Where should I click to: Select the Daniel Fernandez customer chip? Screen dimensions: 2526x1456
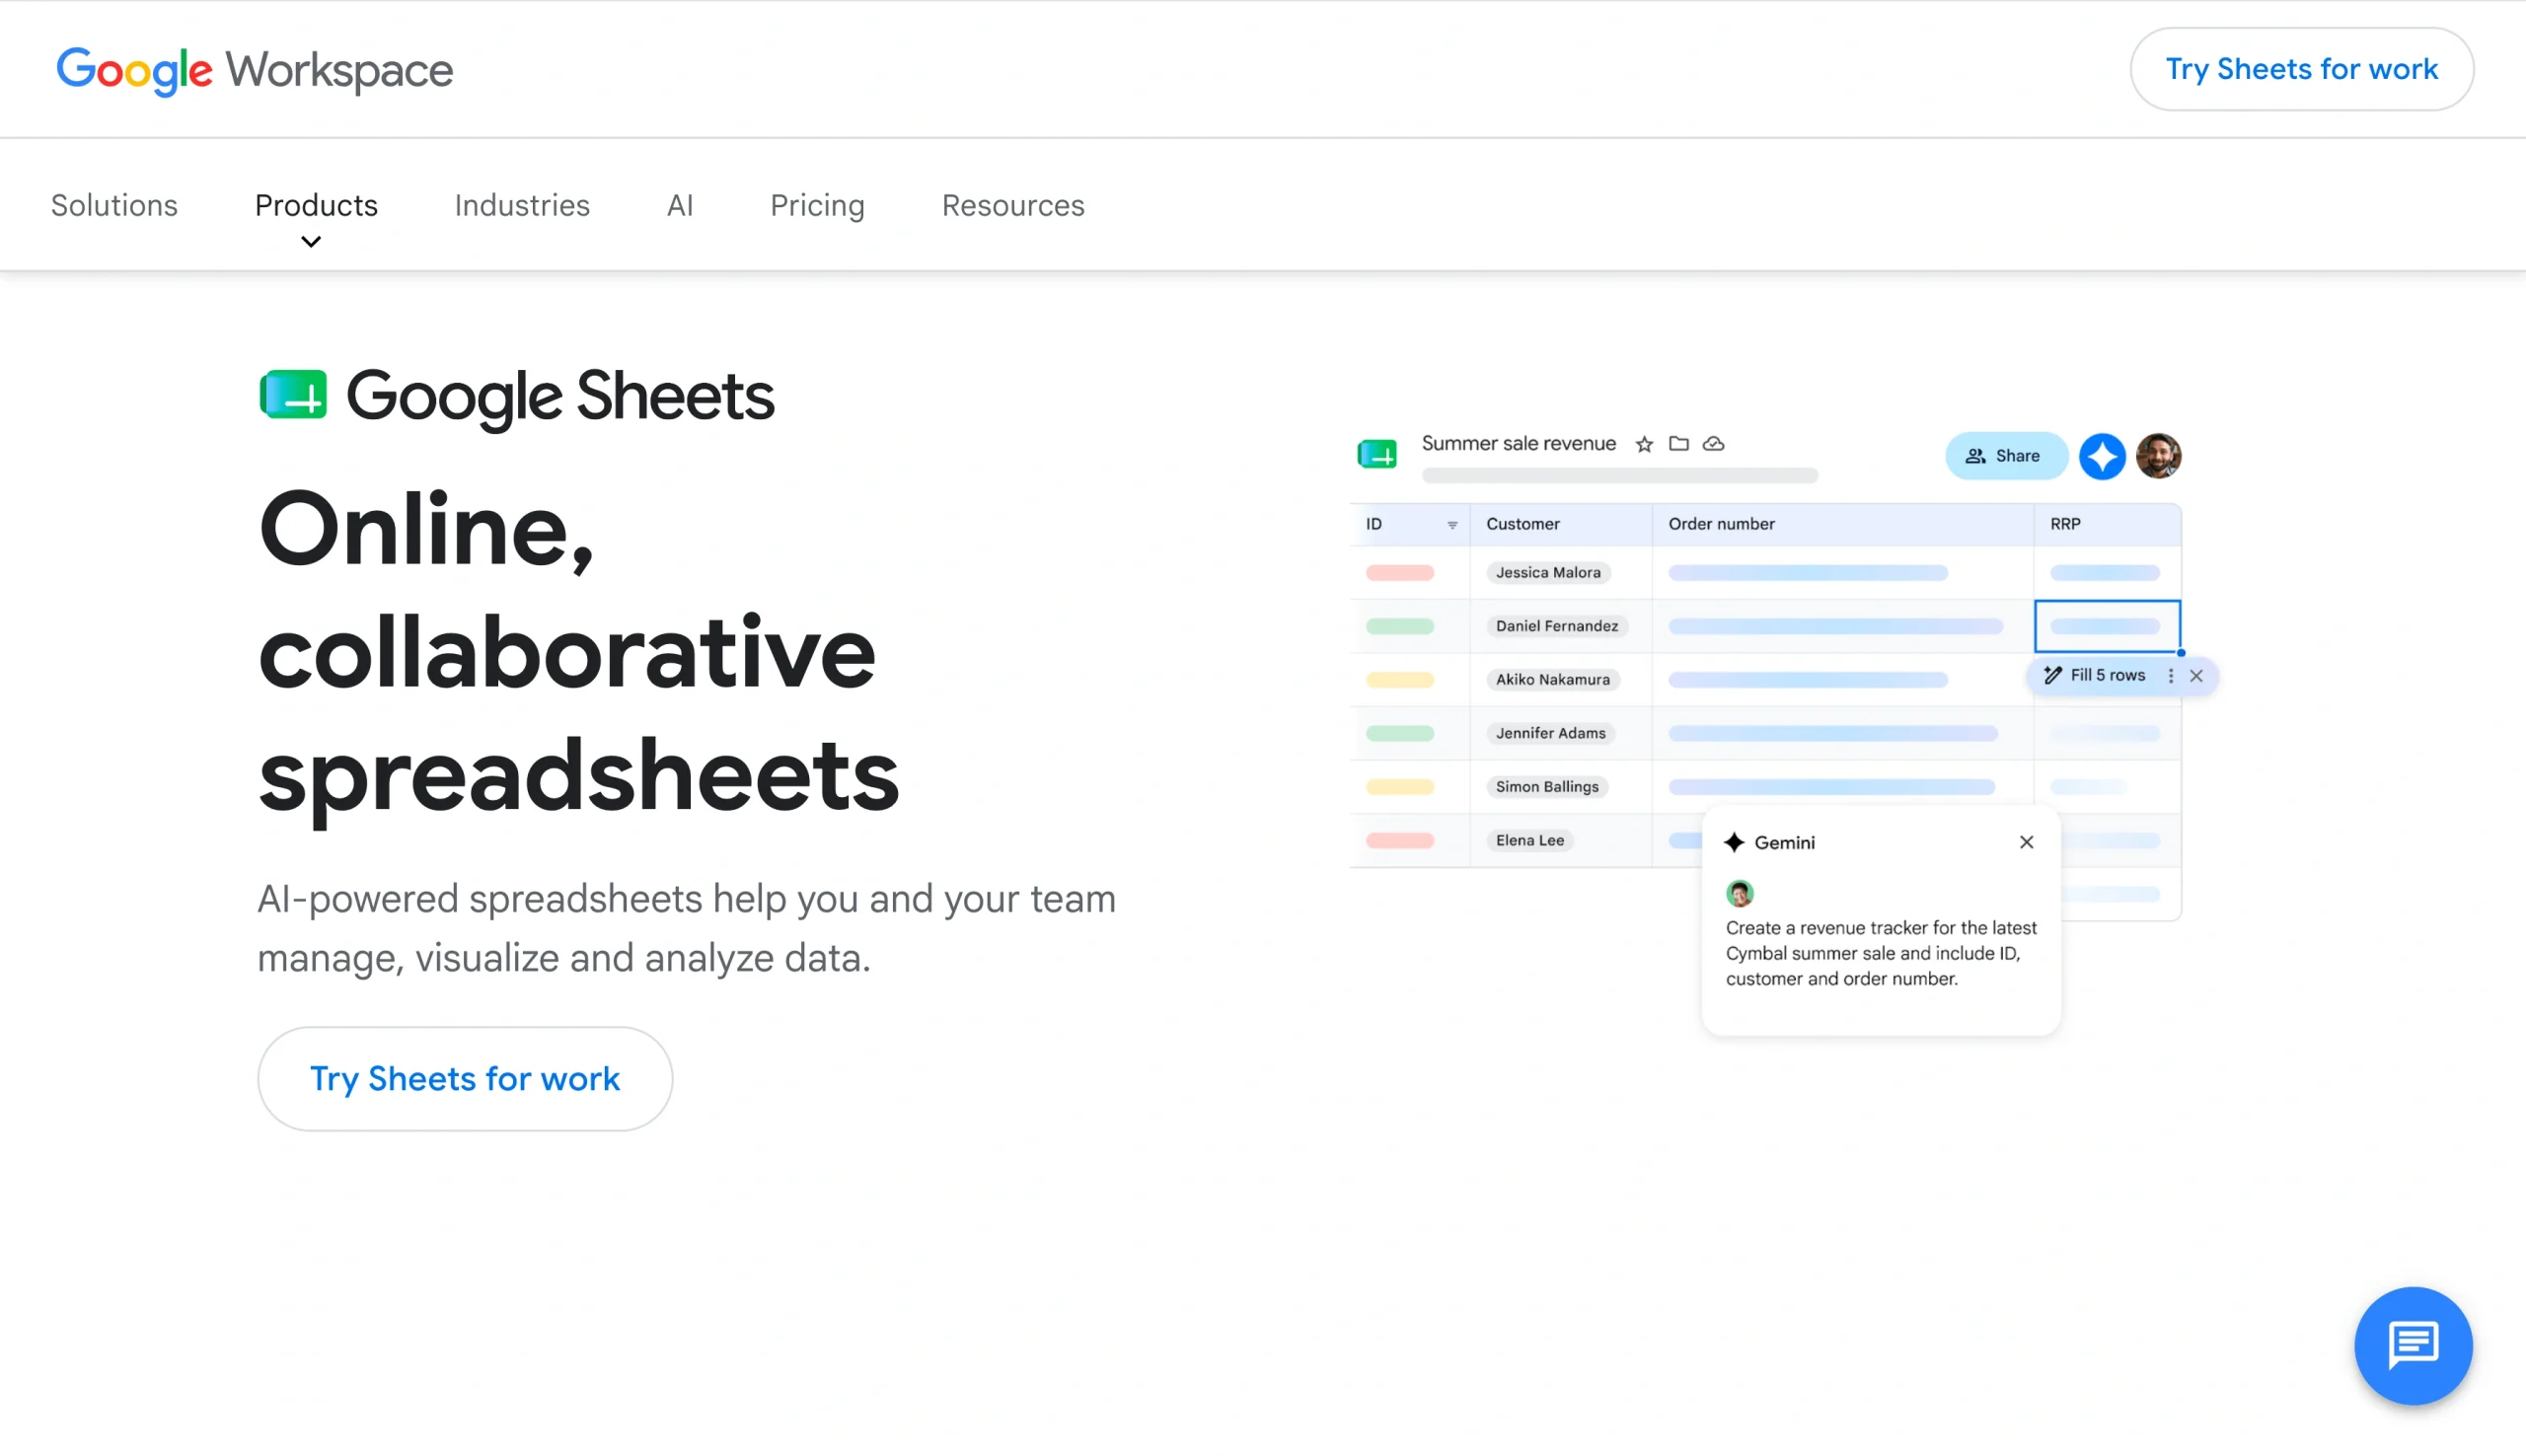click(1557, 626)
